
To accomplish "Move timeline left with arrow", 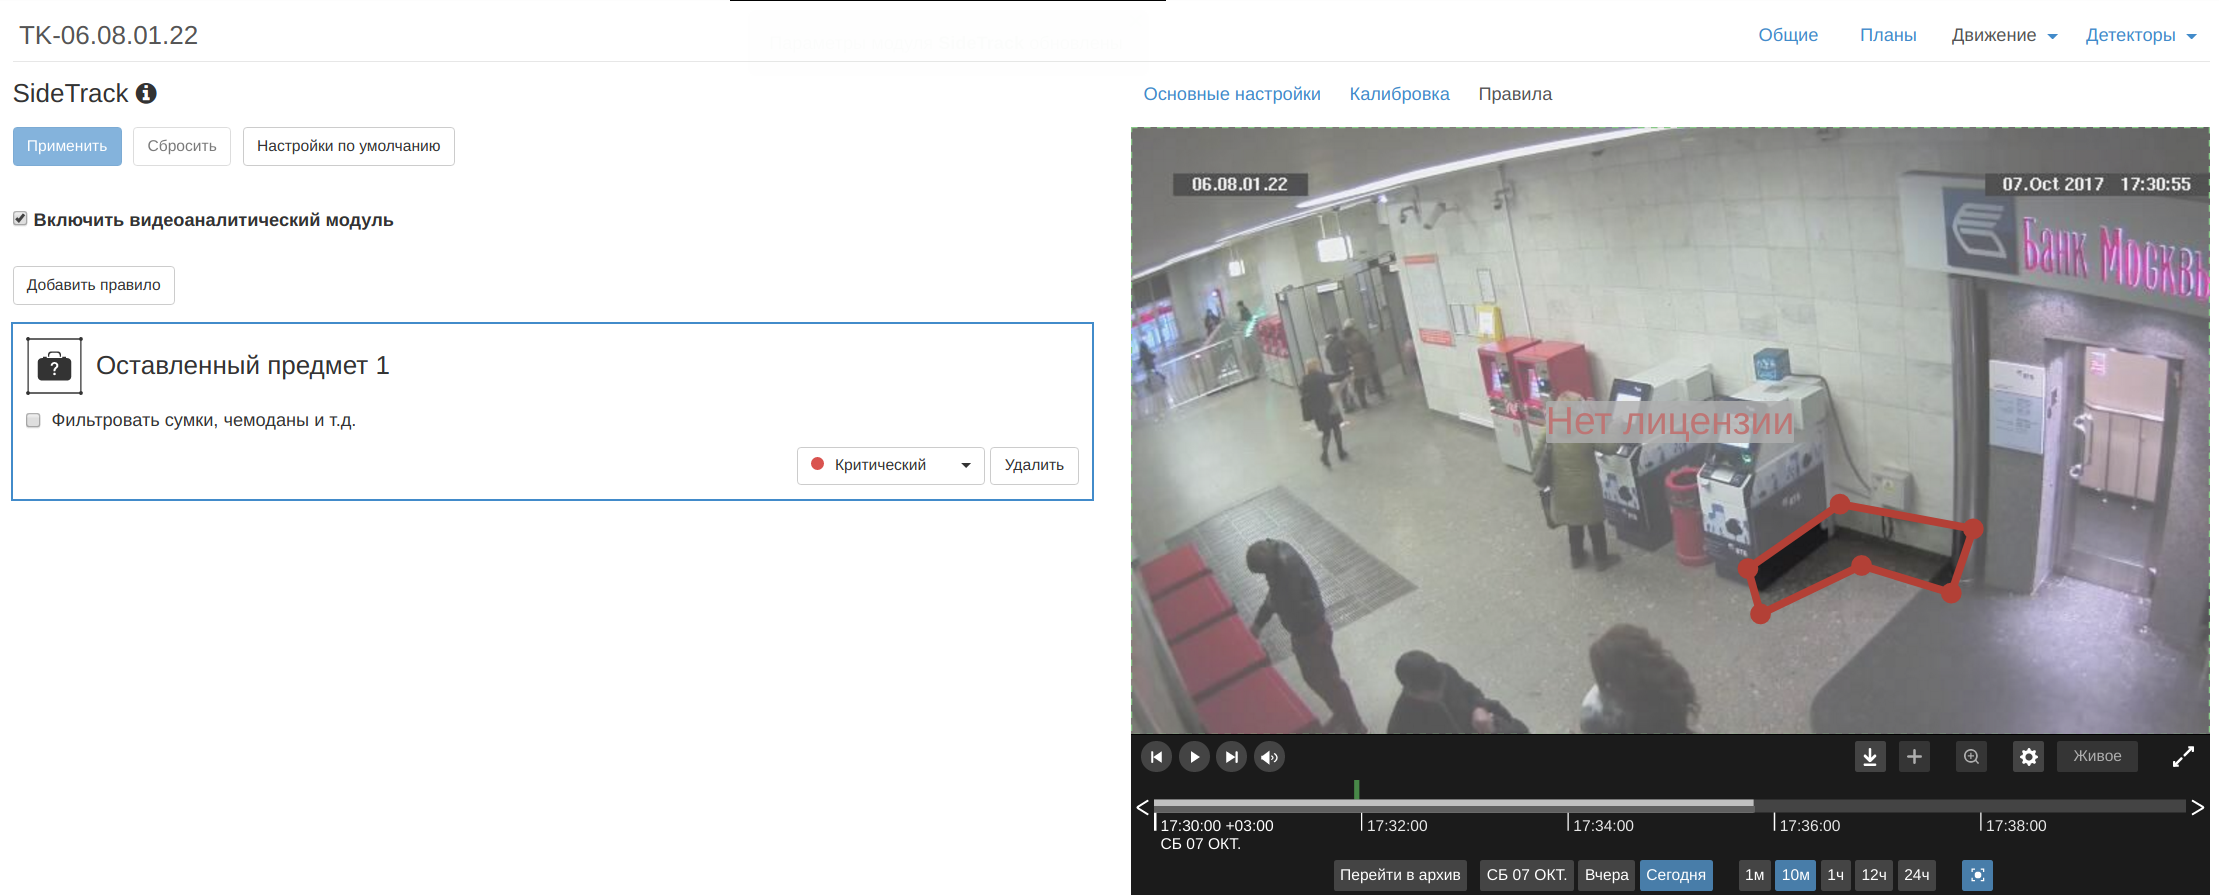I will (1142, 807).
